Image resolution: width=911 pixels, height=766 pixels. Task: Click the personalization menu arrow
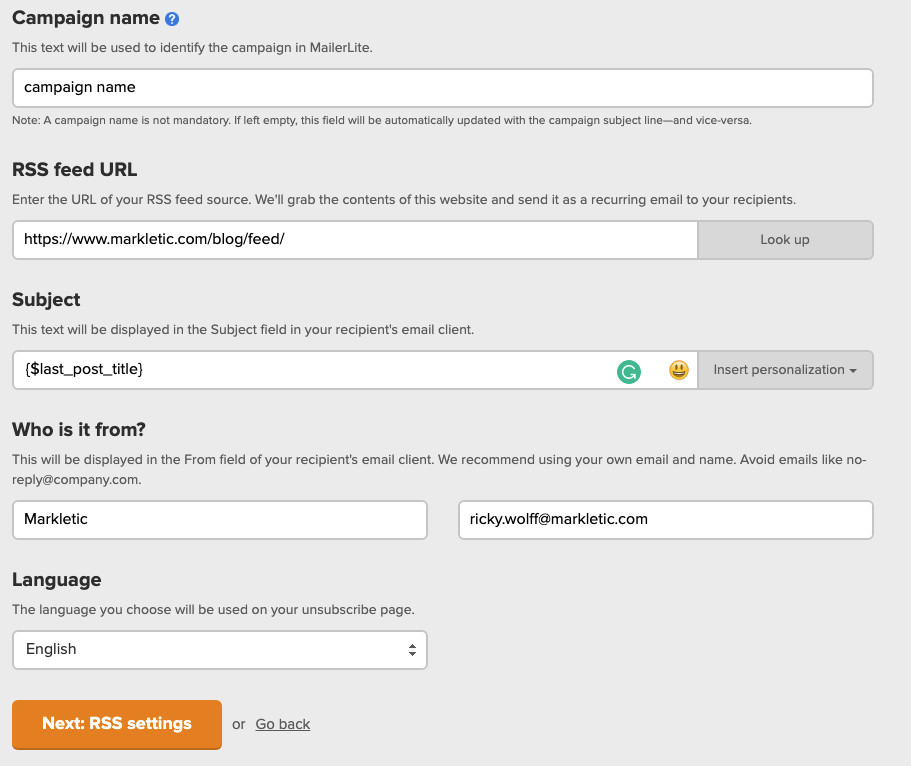[855, 370]
